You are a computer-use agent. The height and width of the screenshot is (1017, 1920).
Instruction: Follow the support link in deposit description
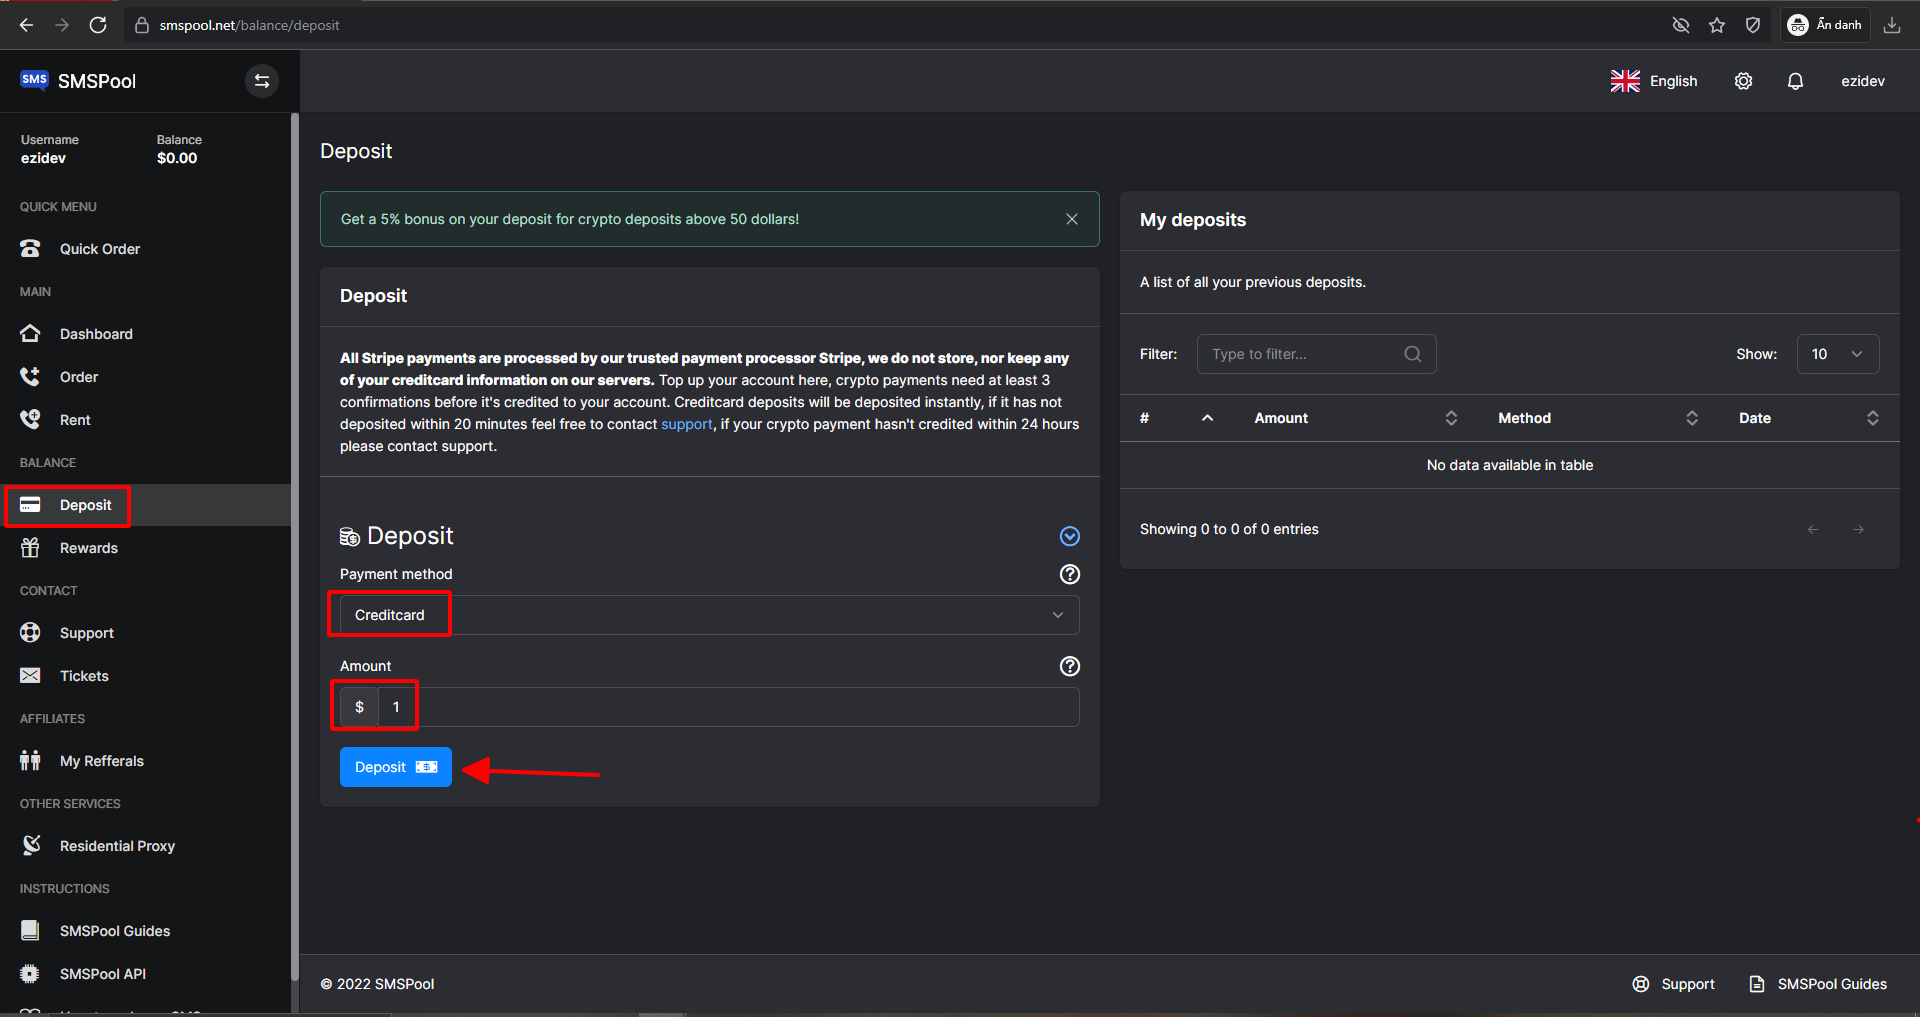[687, 424]
